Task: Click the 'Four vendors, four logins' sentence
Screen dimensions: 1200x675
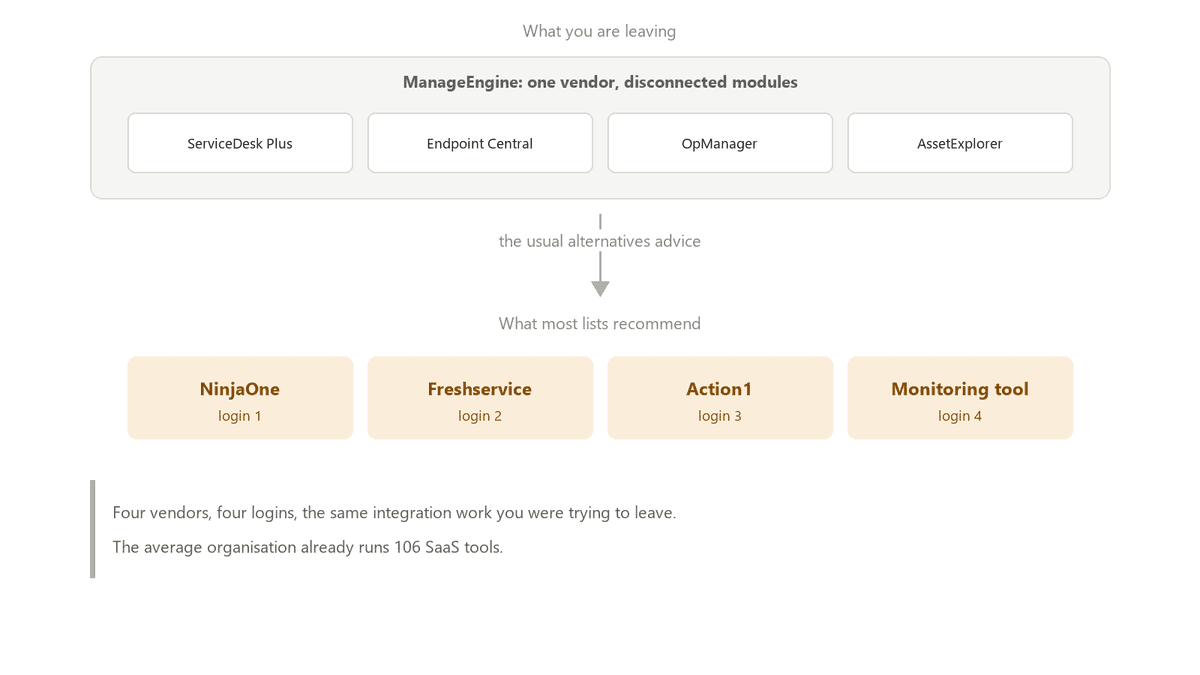Action: [394, 513]
